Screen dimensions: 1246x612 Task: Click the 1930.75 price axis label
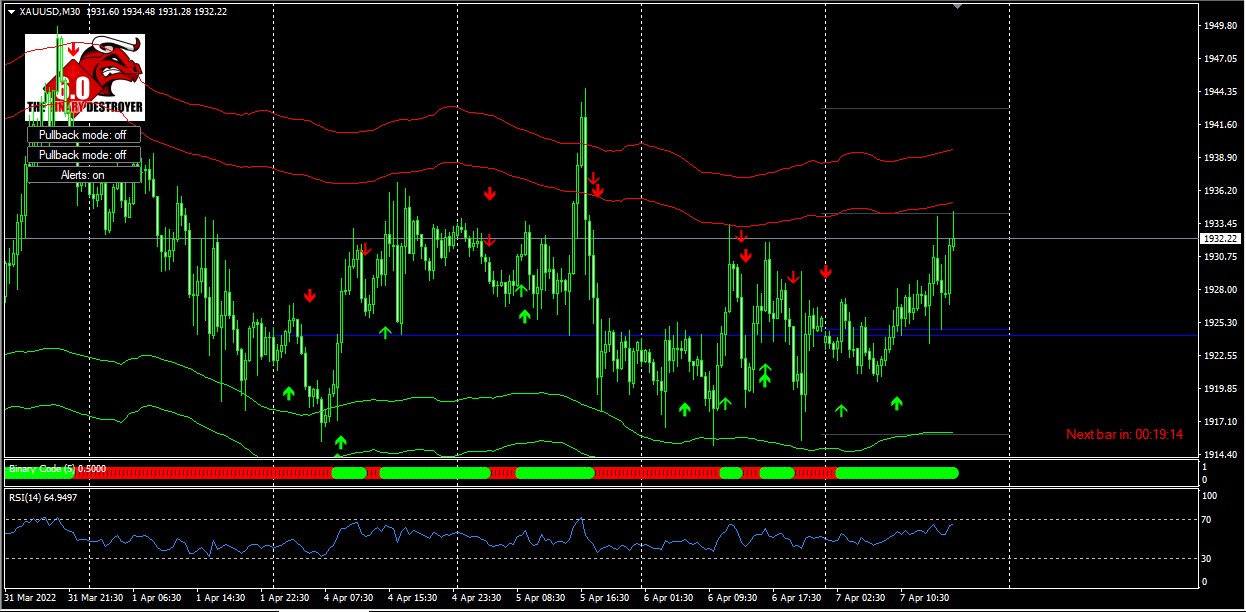[1219, 257]
